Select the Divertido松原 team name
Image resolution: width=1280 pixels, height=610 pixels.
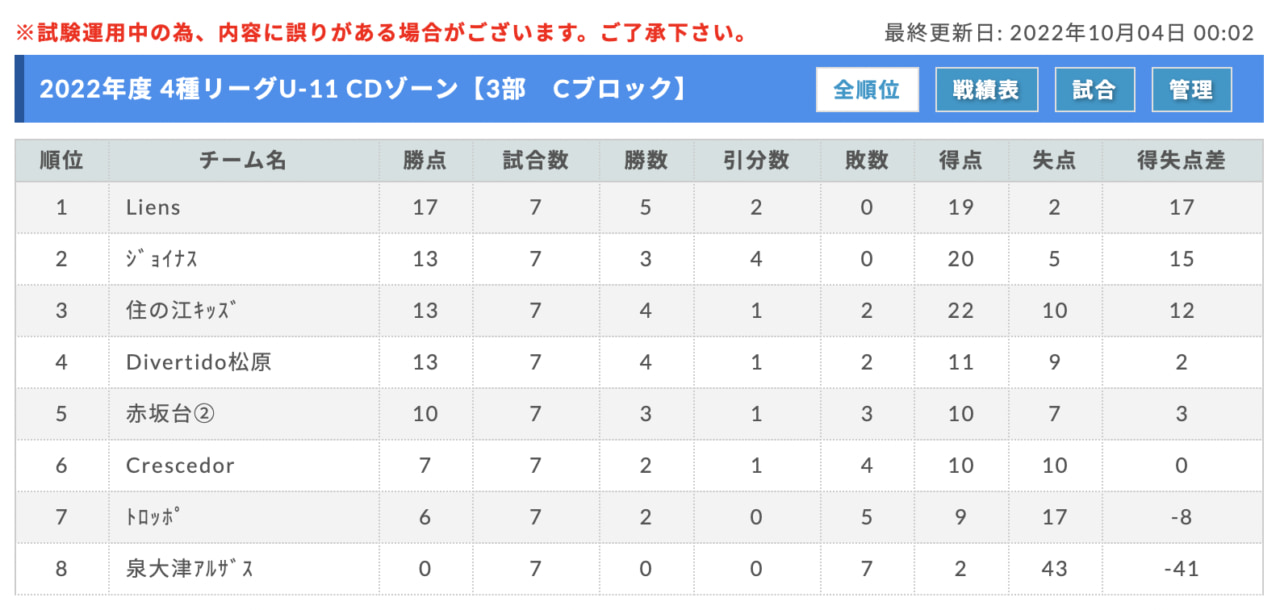point(198,362)
